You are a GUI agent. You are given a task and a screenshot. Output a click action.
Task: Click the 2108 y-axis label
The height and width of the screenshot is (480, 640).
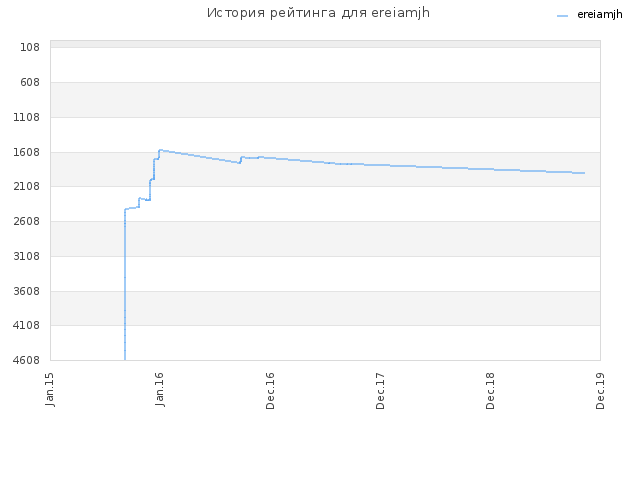tap(27, 187)
